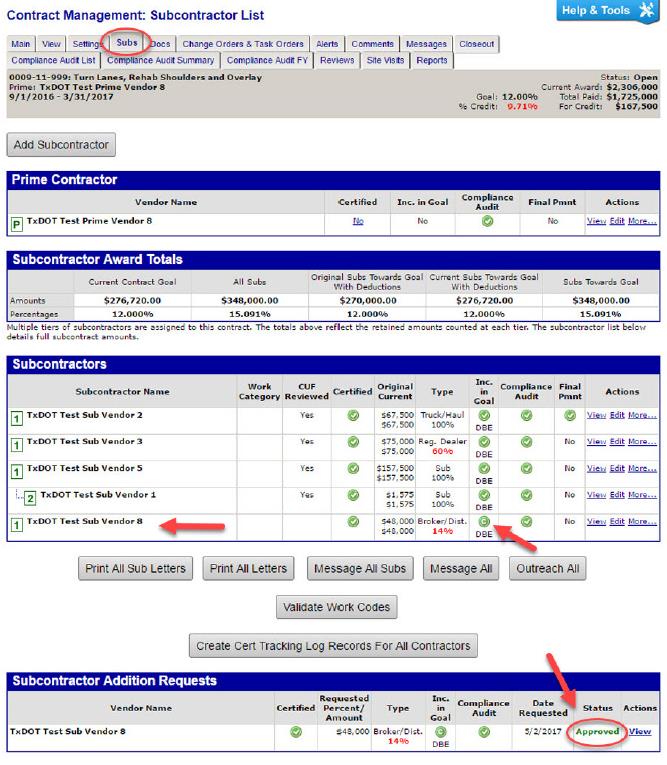Switch to the Docs tab
The image size is (667, 765).
tap(160, 44)
